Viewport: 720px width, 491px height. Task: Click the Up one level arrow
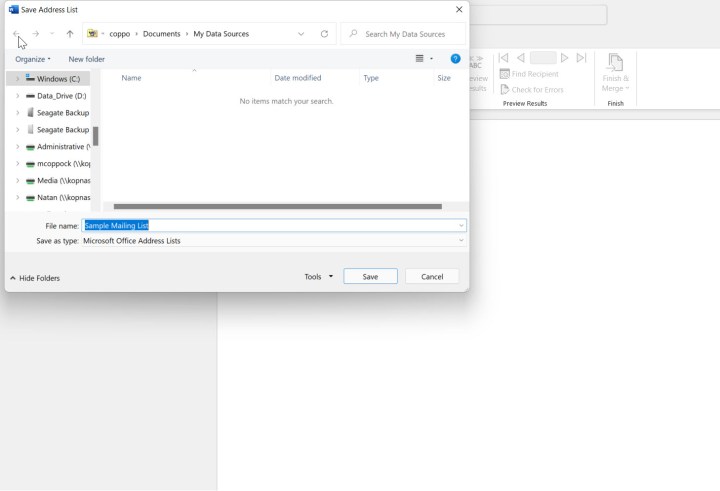pyautogui.click(x=69, y=34)
